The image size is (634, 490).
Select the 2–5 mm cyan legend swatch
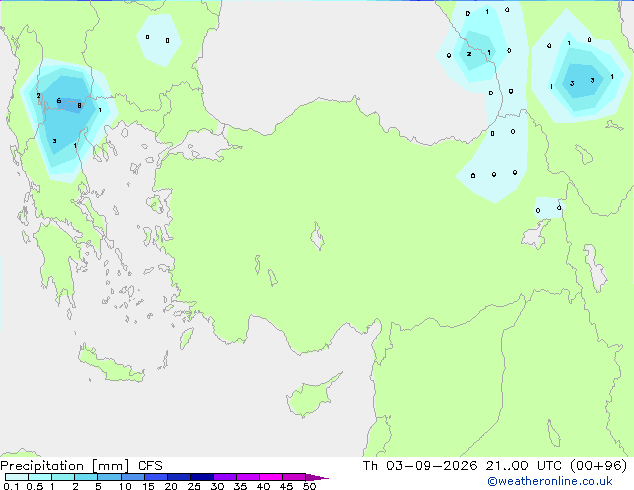click(86, 477)
